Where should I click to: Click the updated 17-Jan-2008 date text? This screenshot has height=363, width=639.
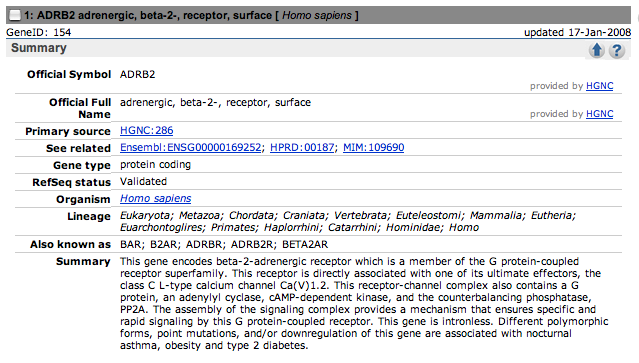click(577, 33)
